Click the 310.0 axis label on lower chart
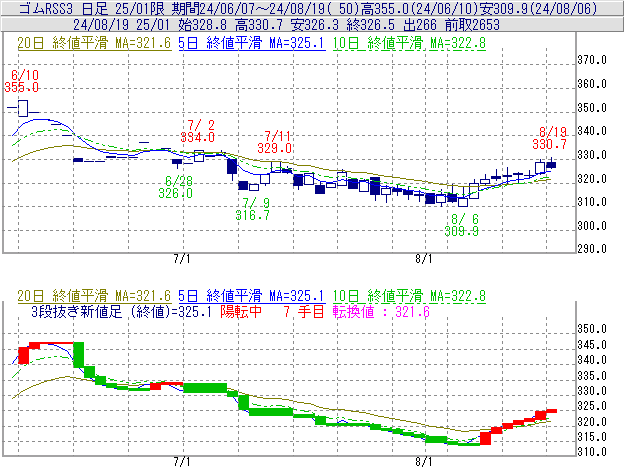Screen dimensions: 624x475 coord(592,452)
